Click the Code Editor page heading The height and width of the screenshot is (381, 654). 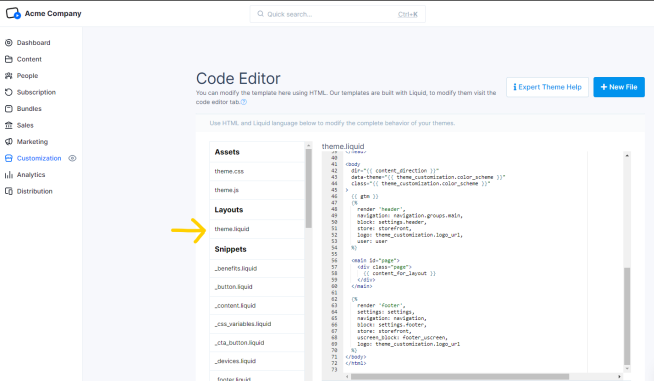tap(238, 78)
